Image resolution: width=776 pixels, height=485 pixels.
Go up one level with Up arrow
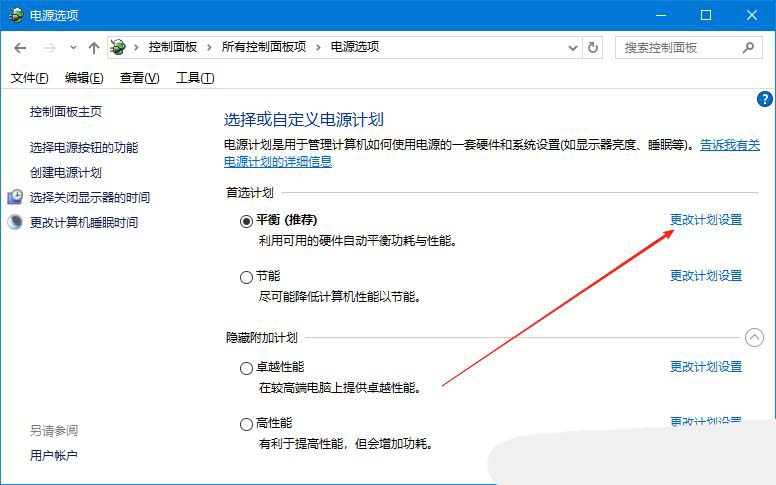[94, 48]
